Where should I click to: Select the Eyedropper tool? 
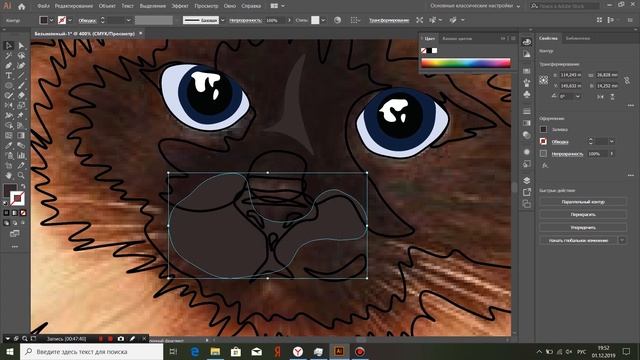tap(9, 145)
